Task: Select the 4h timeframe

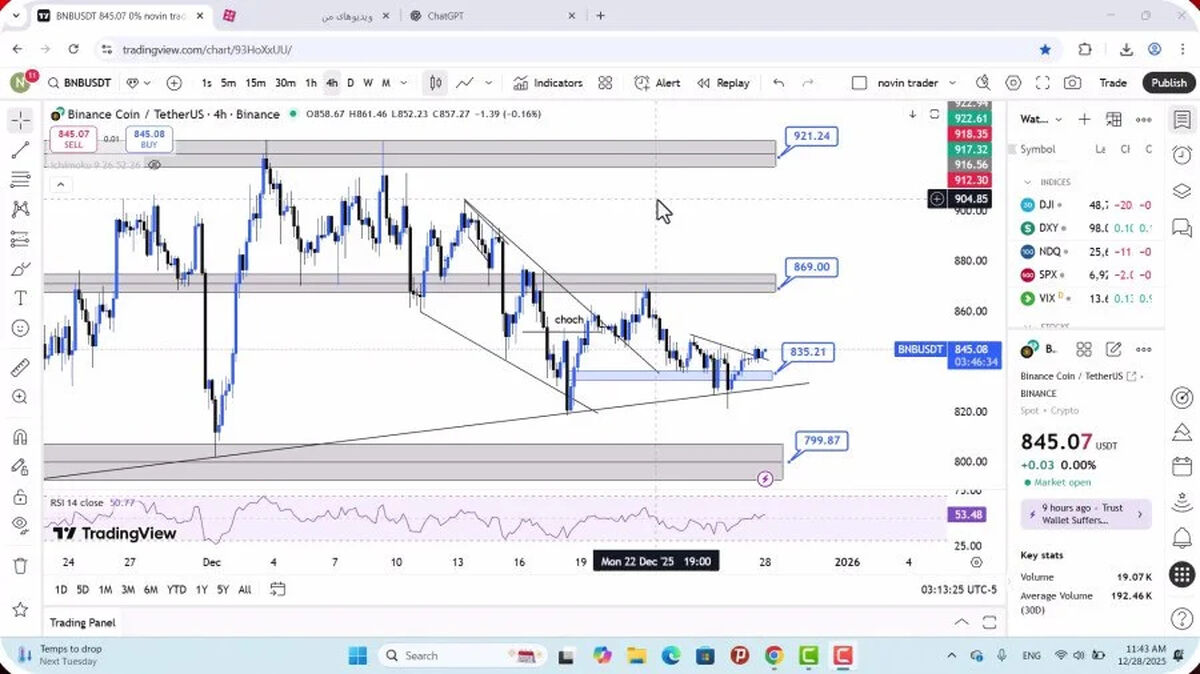Action: [332, 83]
